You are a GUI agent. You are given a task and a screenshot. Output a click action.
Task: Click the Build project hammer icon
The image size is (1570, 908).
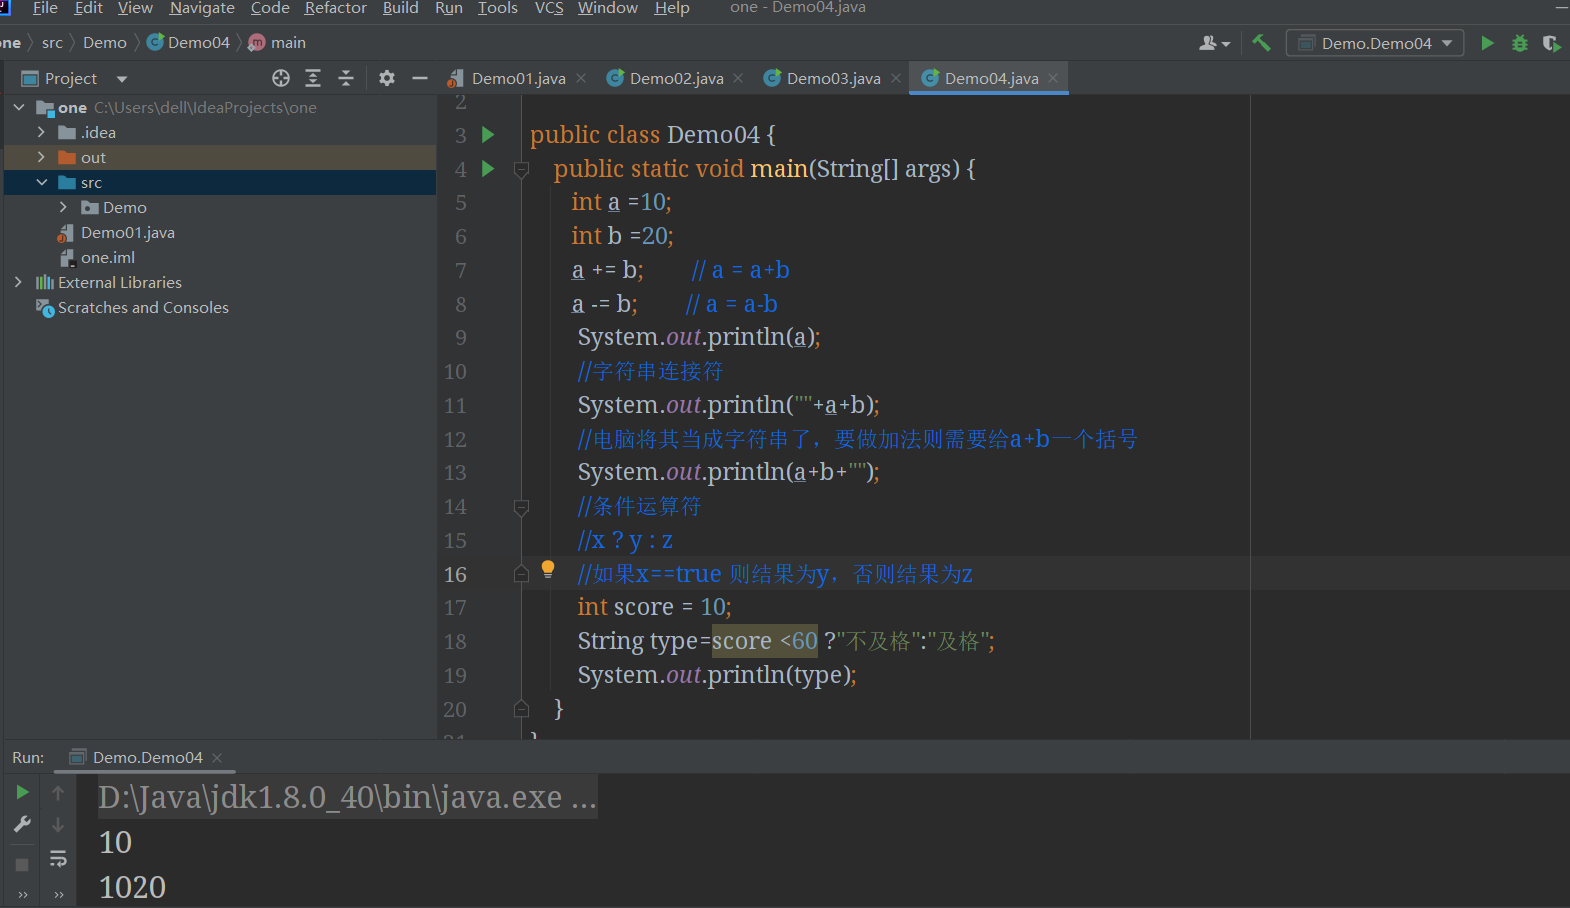(1261, 43)
